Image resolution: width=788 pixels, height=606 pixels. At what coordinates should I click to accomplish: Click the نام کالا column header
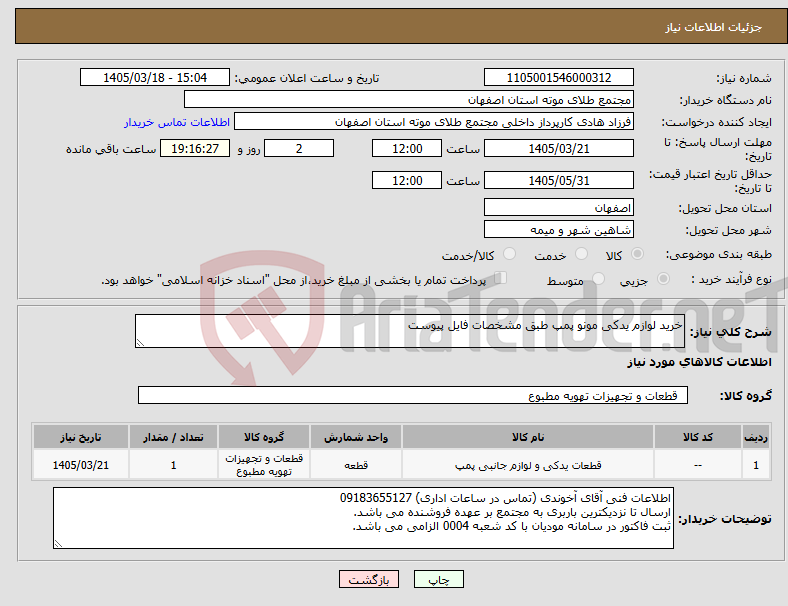click(x=528, y=437)
